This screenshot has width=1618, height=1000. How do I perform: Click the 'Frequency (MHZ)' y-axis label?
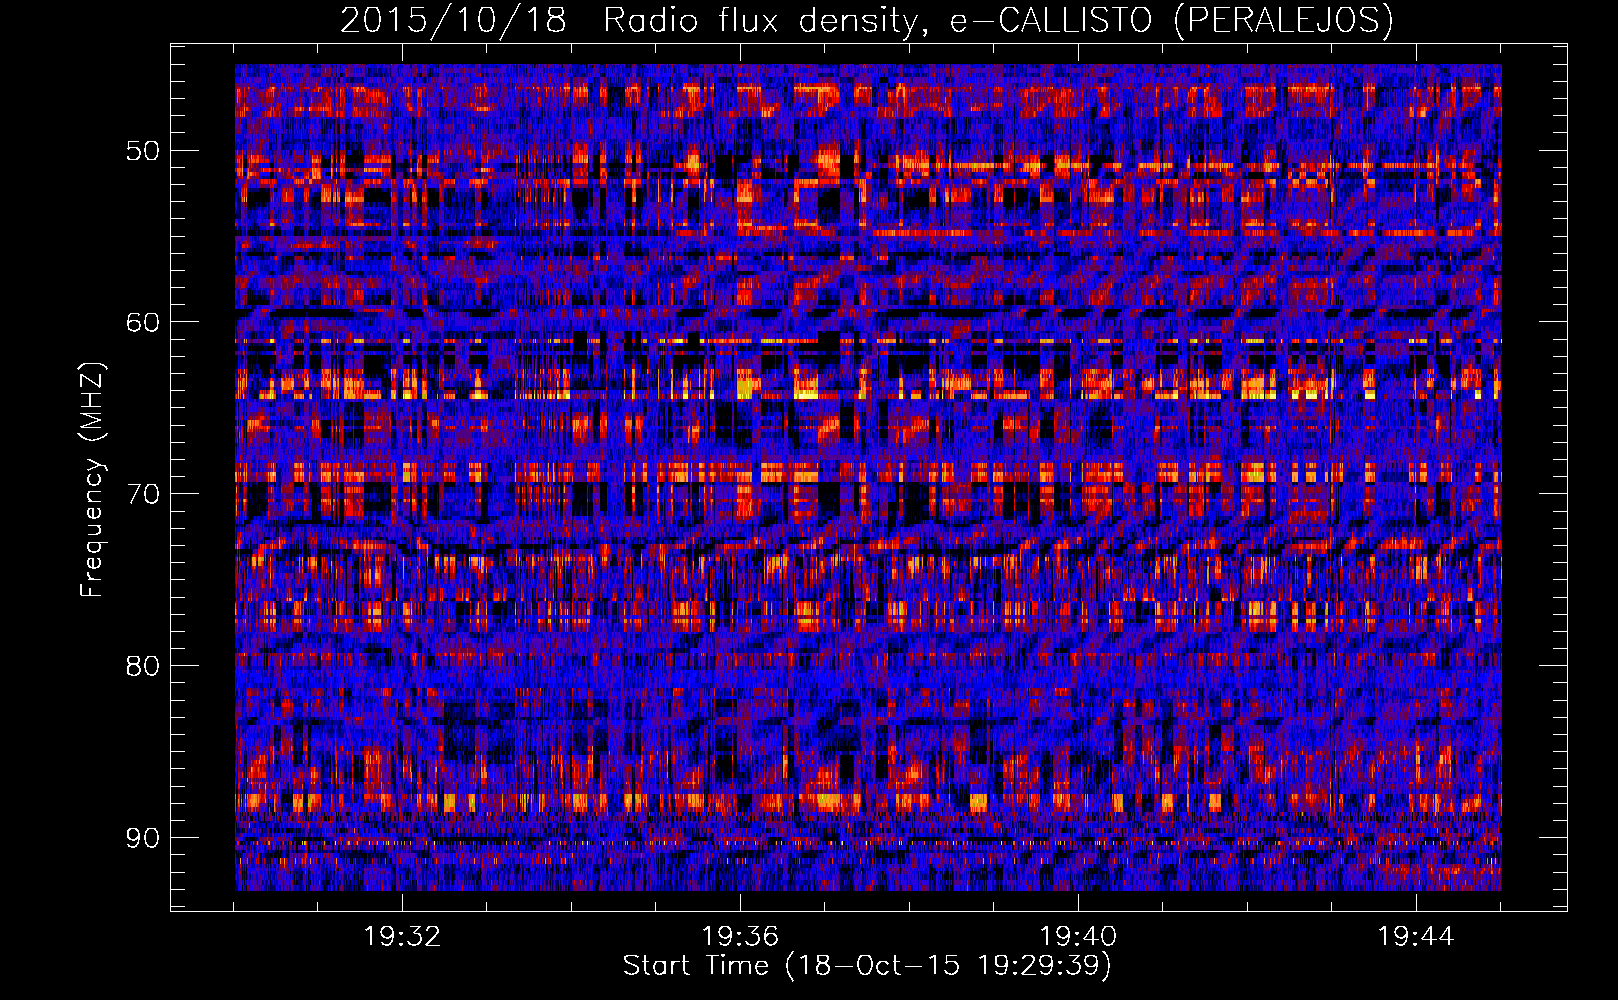92,479
